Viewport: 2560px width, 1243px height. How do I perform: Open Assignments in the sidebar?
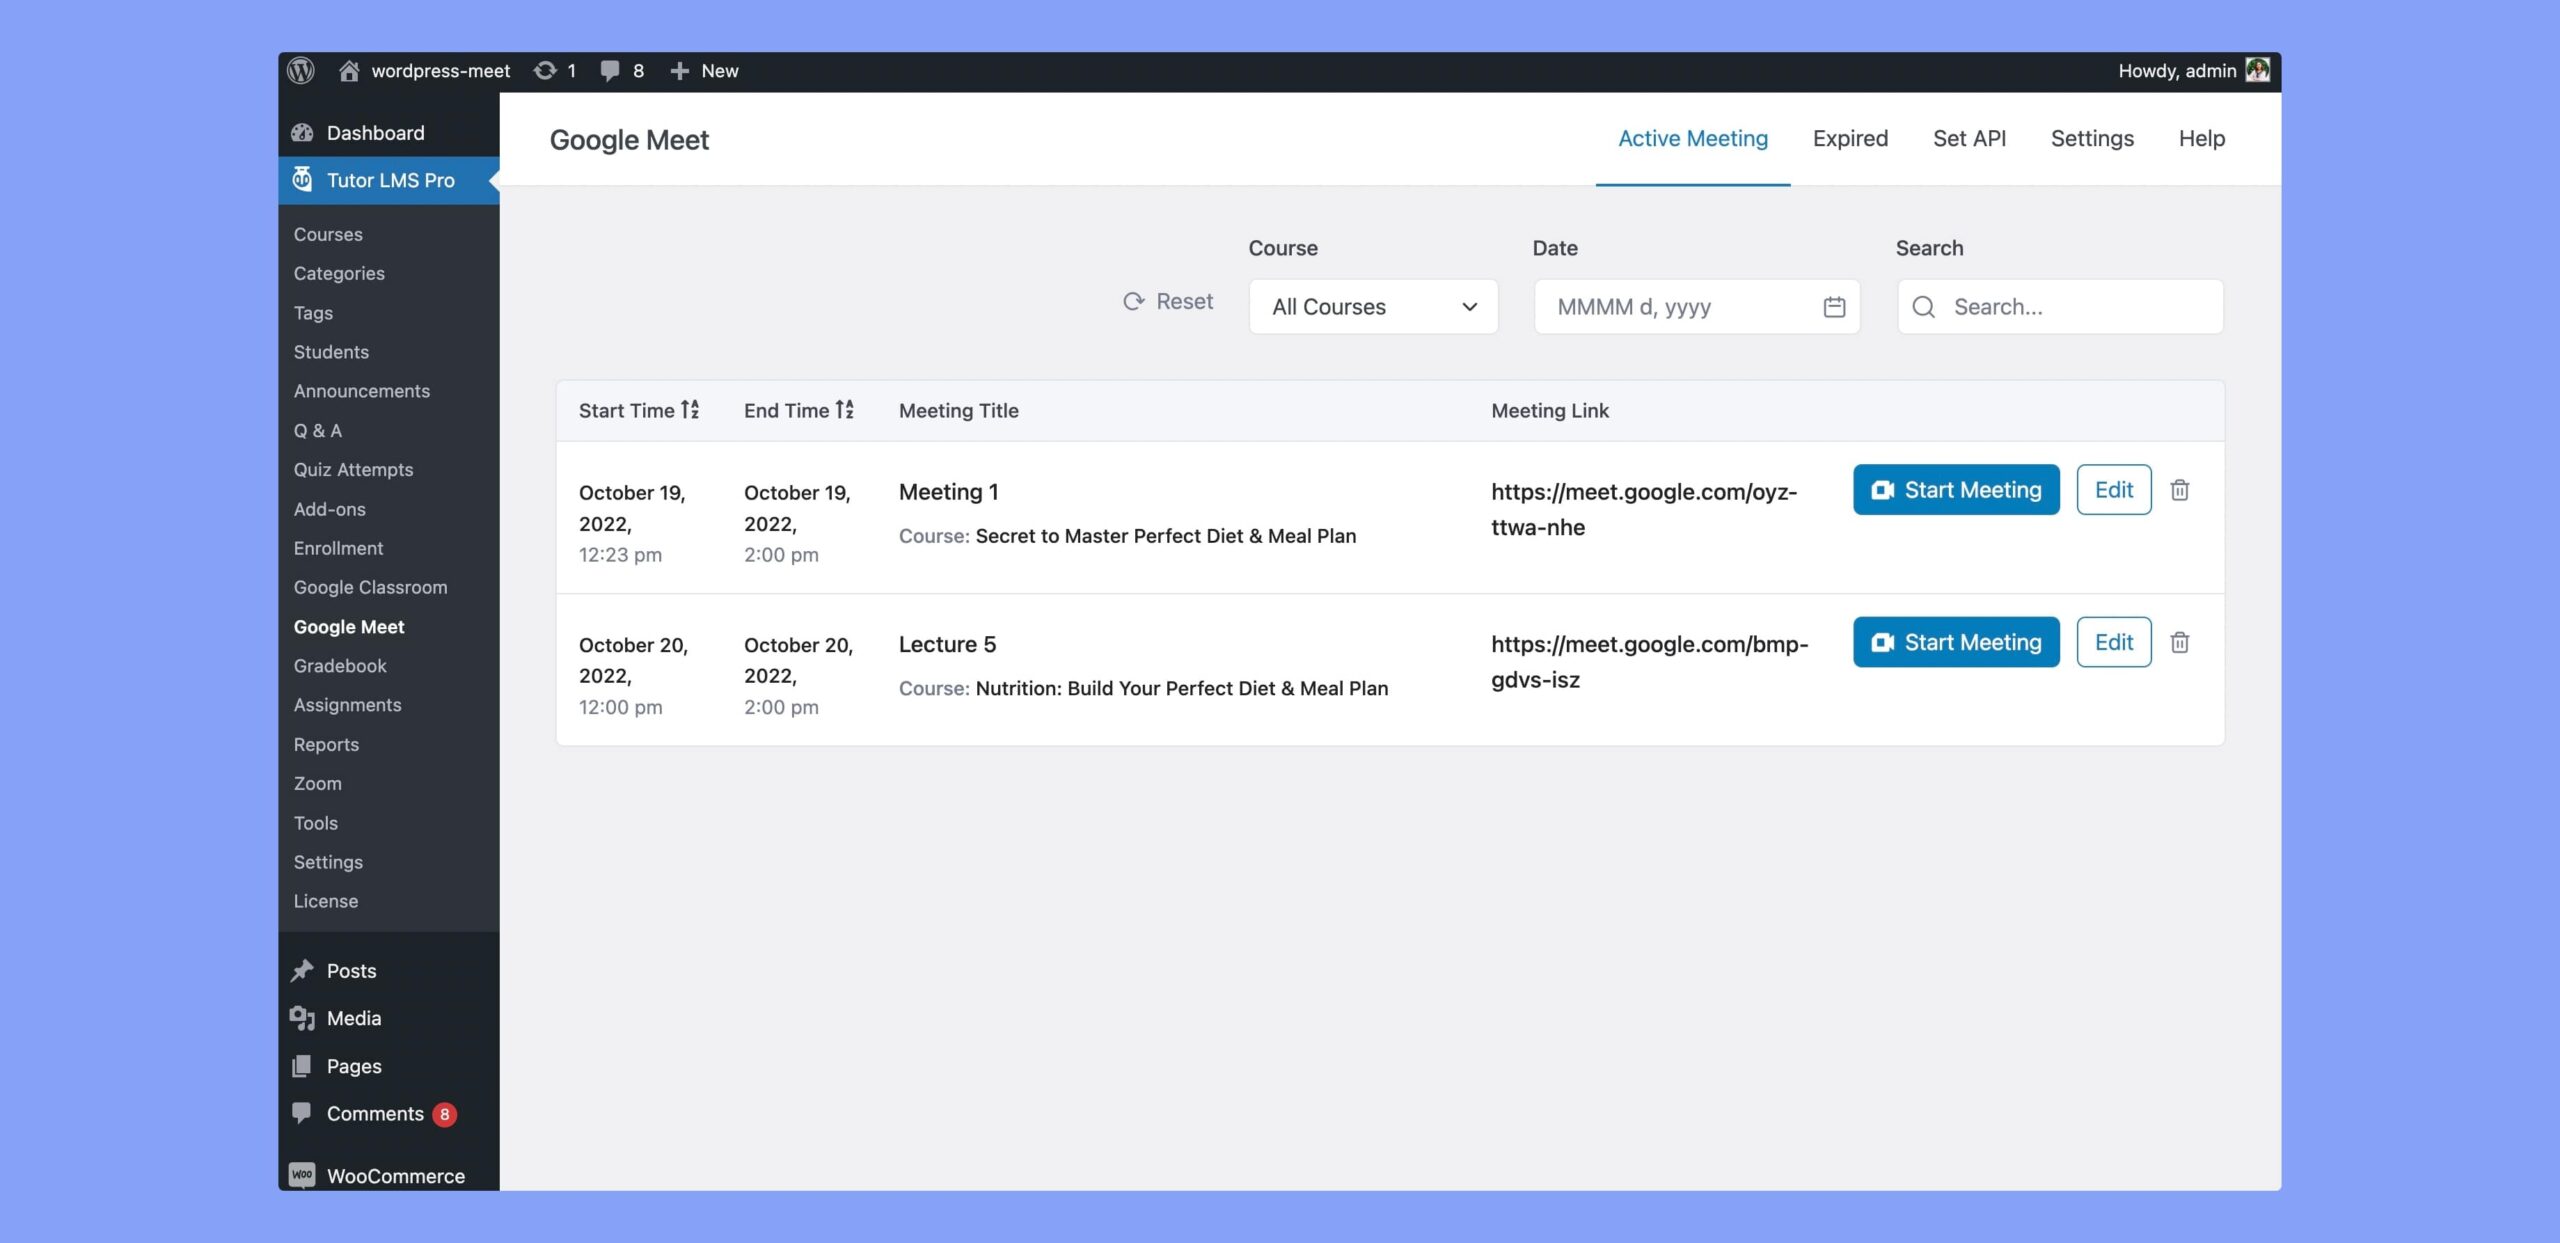click(x=347, y=705)
